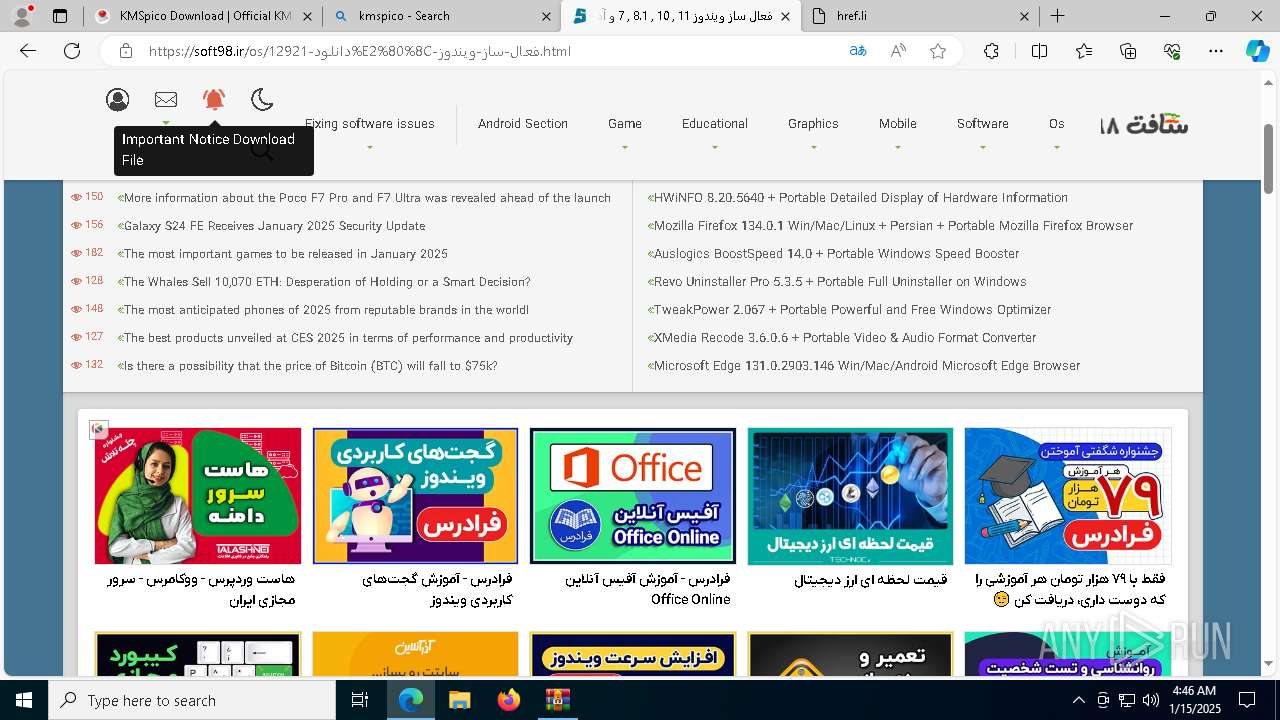Expand Fixing software issues menu
The width and height of the screenshot is (1280, 720).
(x=369, y=124)
